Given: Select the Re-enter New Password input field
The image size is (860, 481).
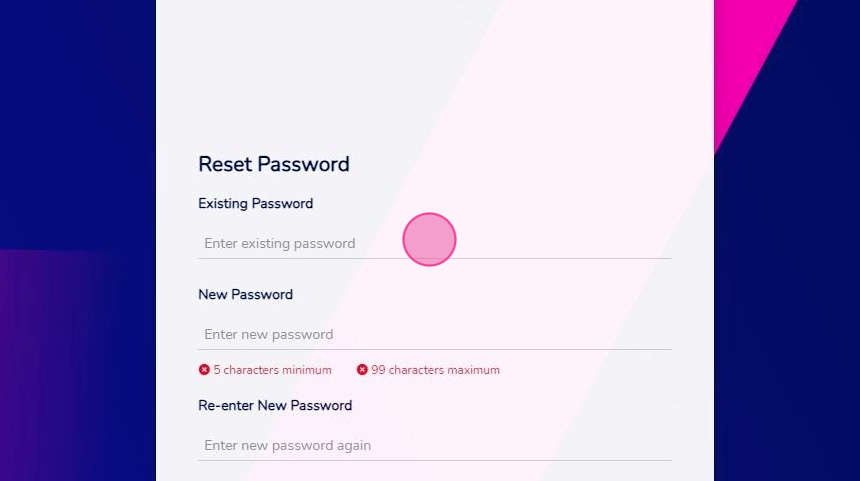Looking at the screenshot, I should click(x=435, y=445).
